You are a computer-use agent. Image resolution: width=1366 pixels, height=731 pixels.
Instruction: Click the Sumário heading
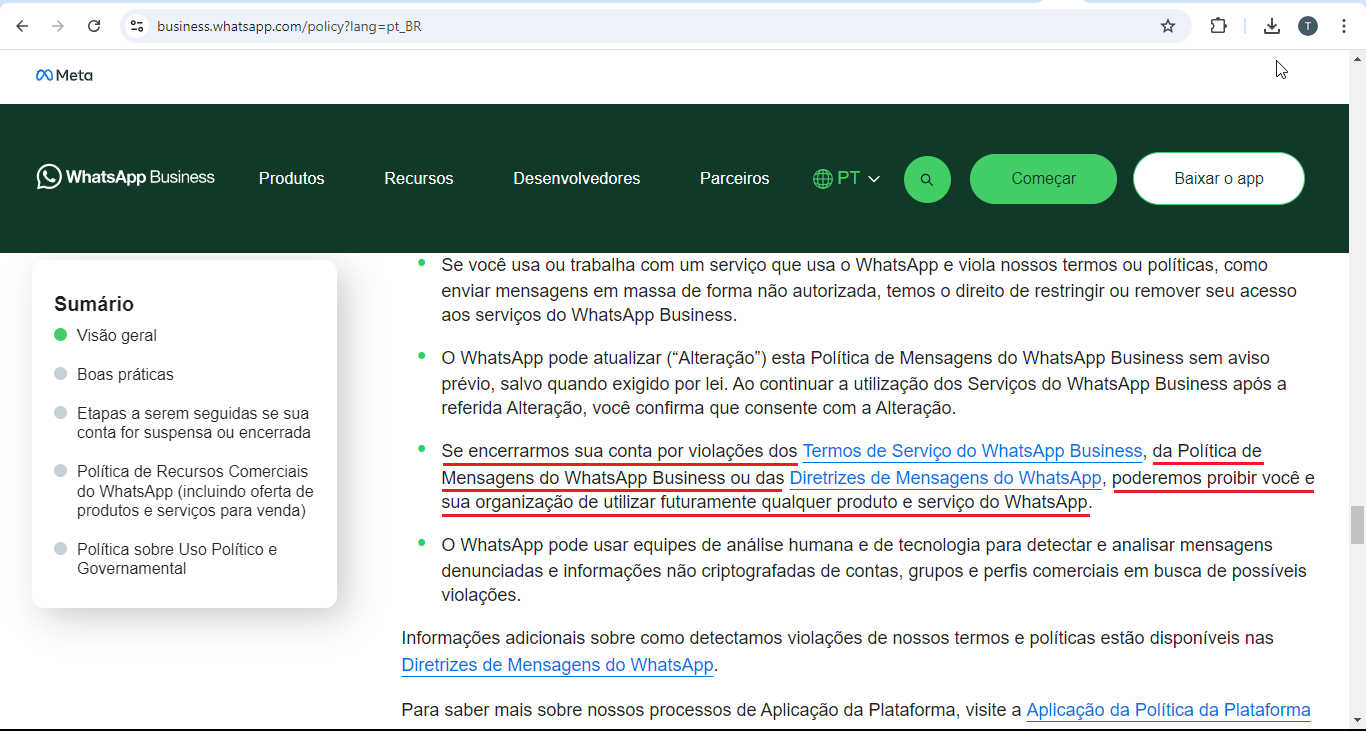click(x=94, y=304)
